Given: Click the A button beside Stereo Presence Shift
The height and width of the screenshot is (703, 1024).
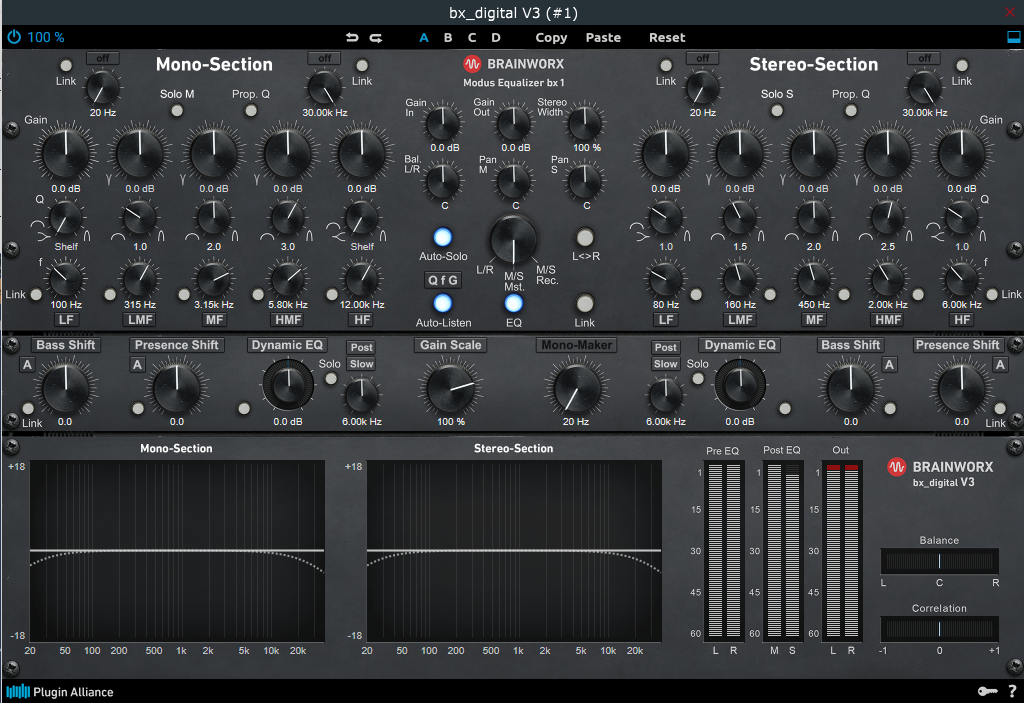Looking at the screenshot, I should [x=1000, y=365].
